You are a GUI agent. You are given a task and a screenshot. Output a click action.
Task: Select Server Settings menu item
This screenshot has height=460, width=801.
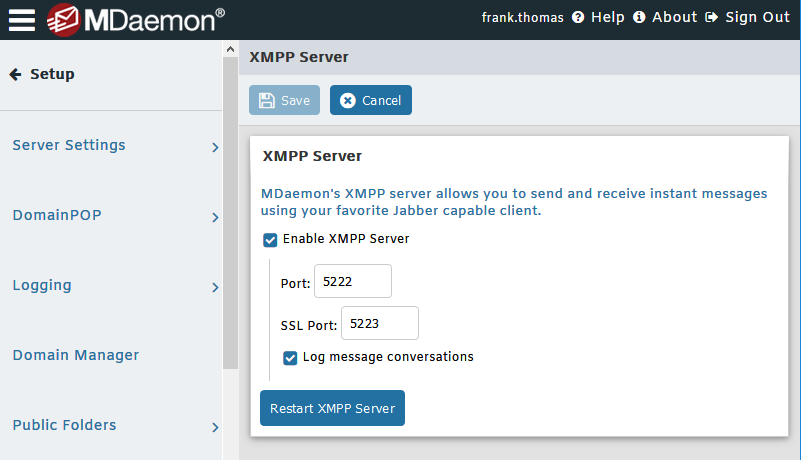tap(69, 145)
